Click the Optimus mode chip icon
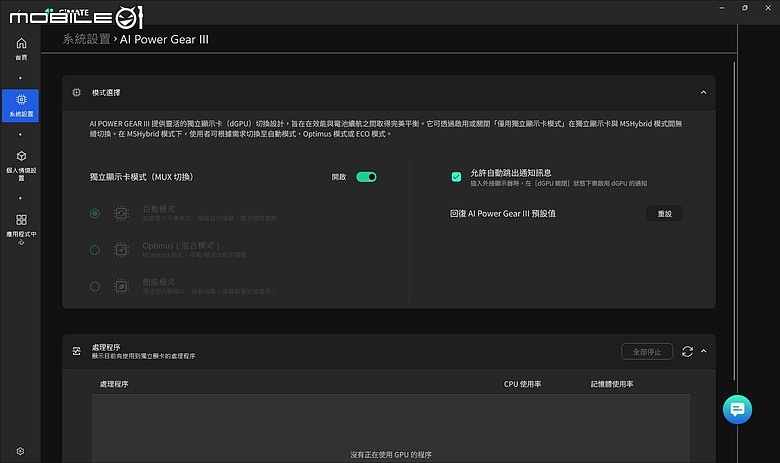The width and height of the screenshot is (780, 463). (x=121, y=250)
